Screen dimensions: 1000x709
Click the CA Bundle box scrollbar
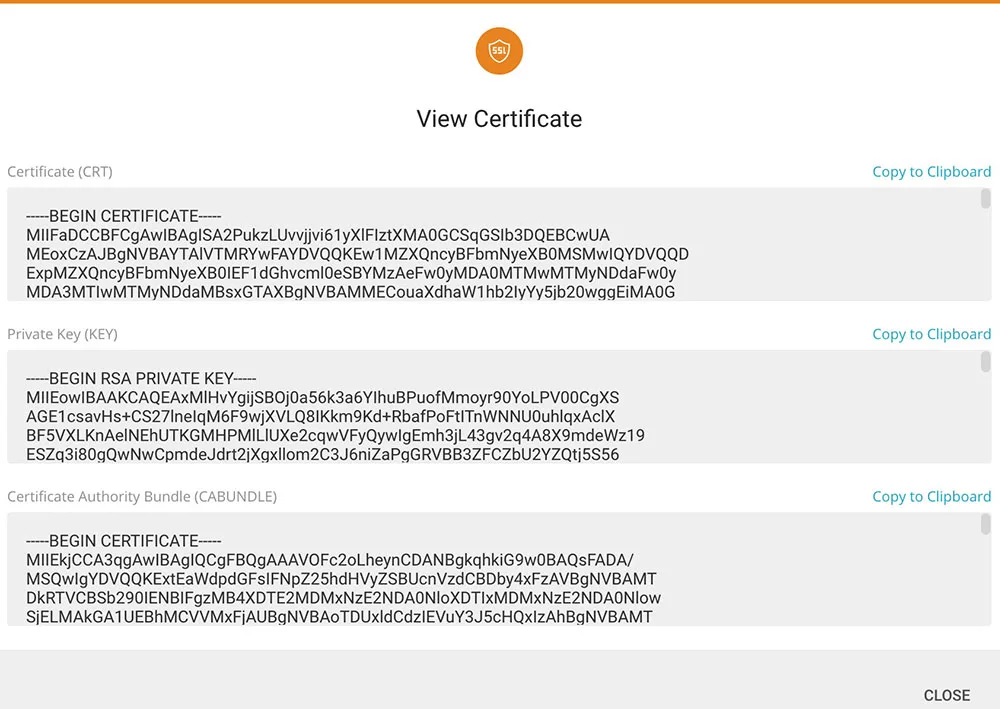(x=986, y=524)
